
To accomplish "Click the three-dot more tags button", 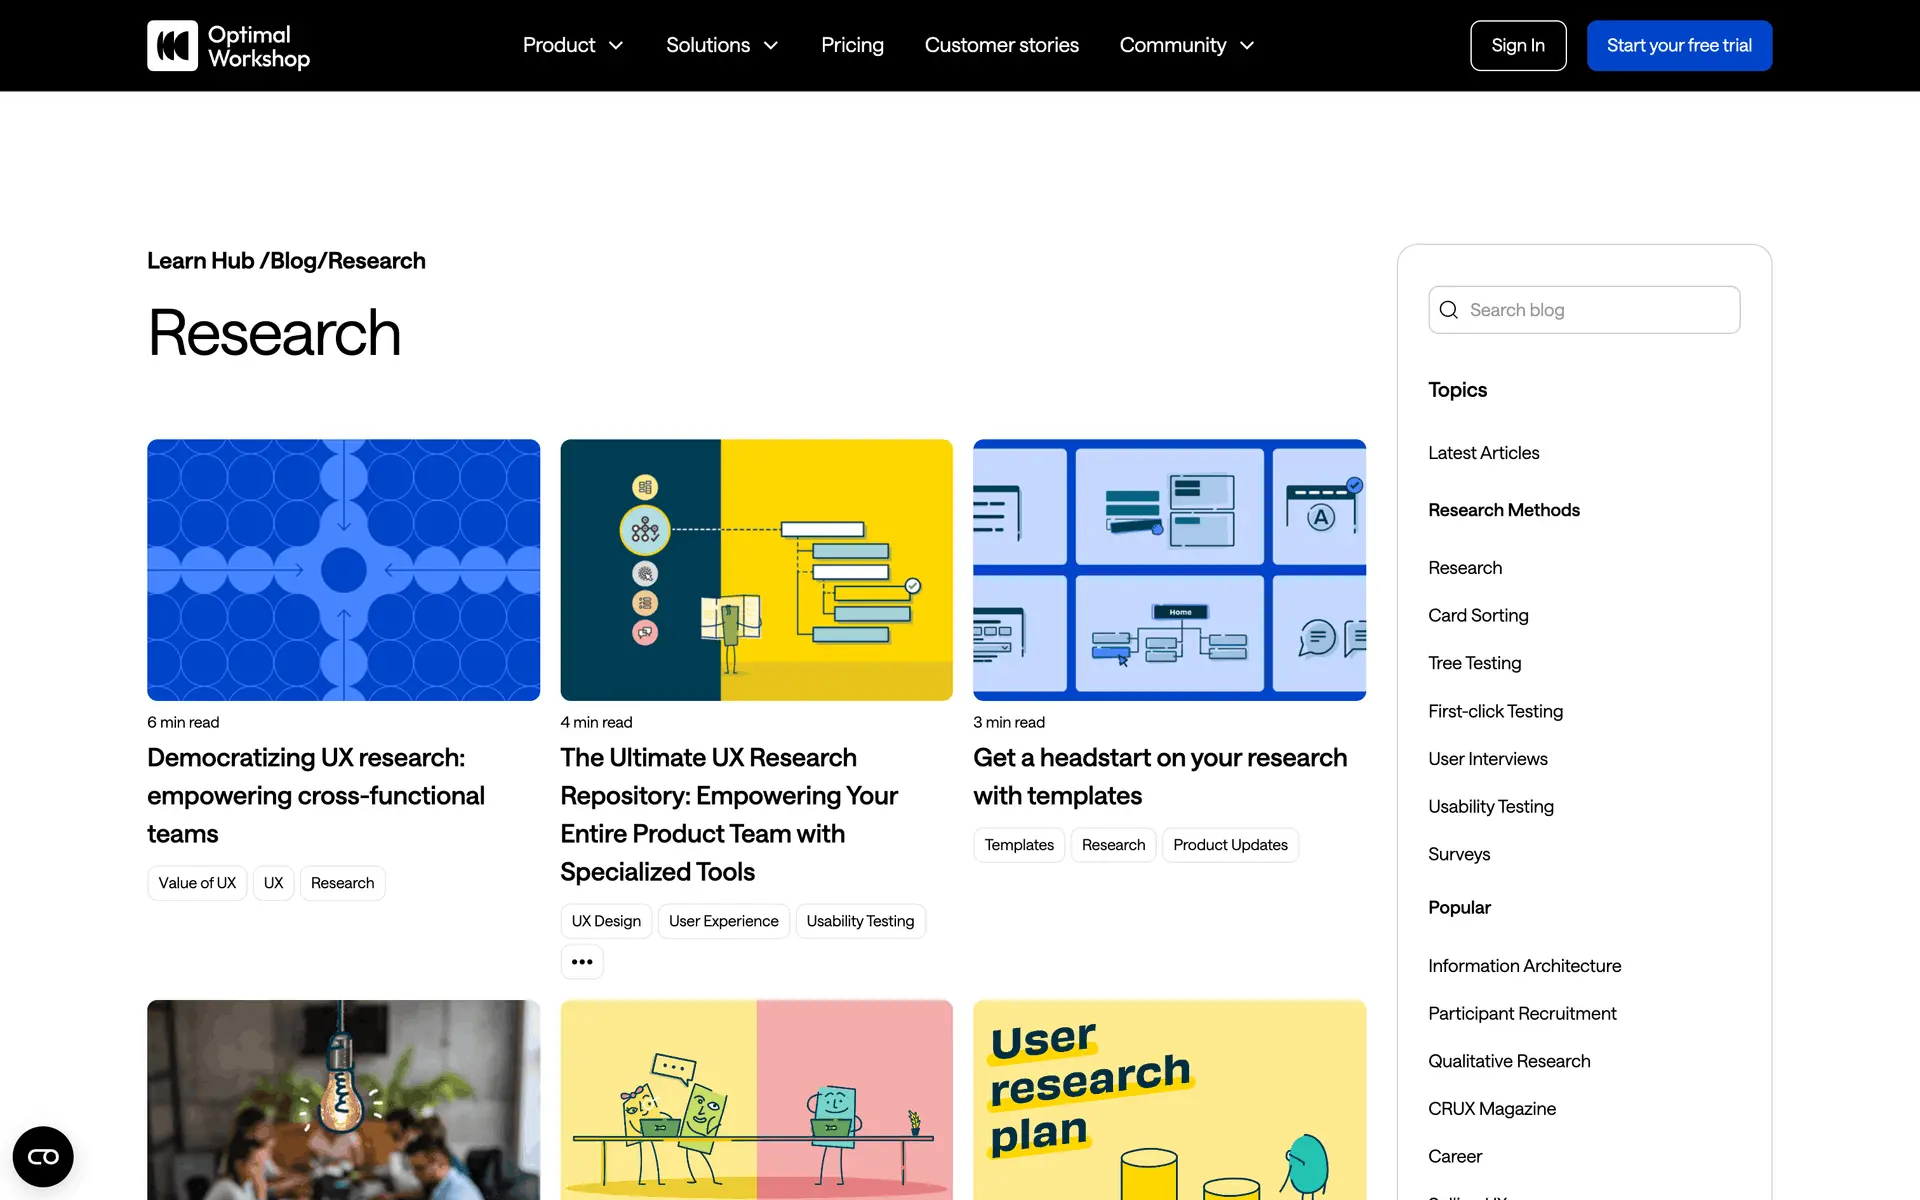I will tap(582, 962).
